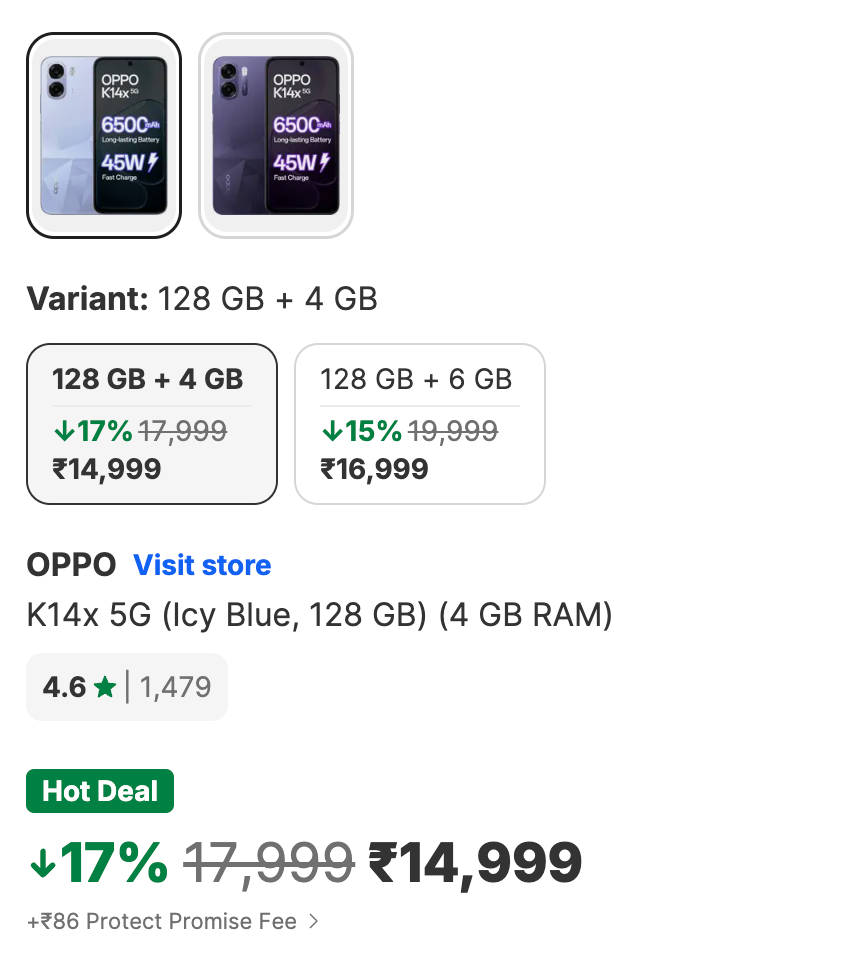Click the green star rating icon

pyautogui.click(x=104, y=687)
